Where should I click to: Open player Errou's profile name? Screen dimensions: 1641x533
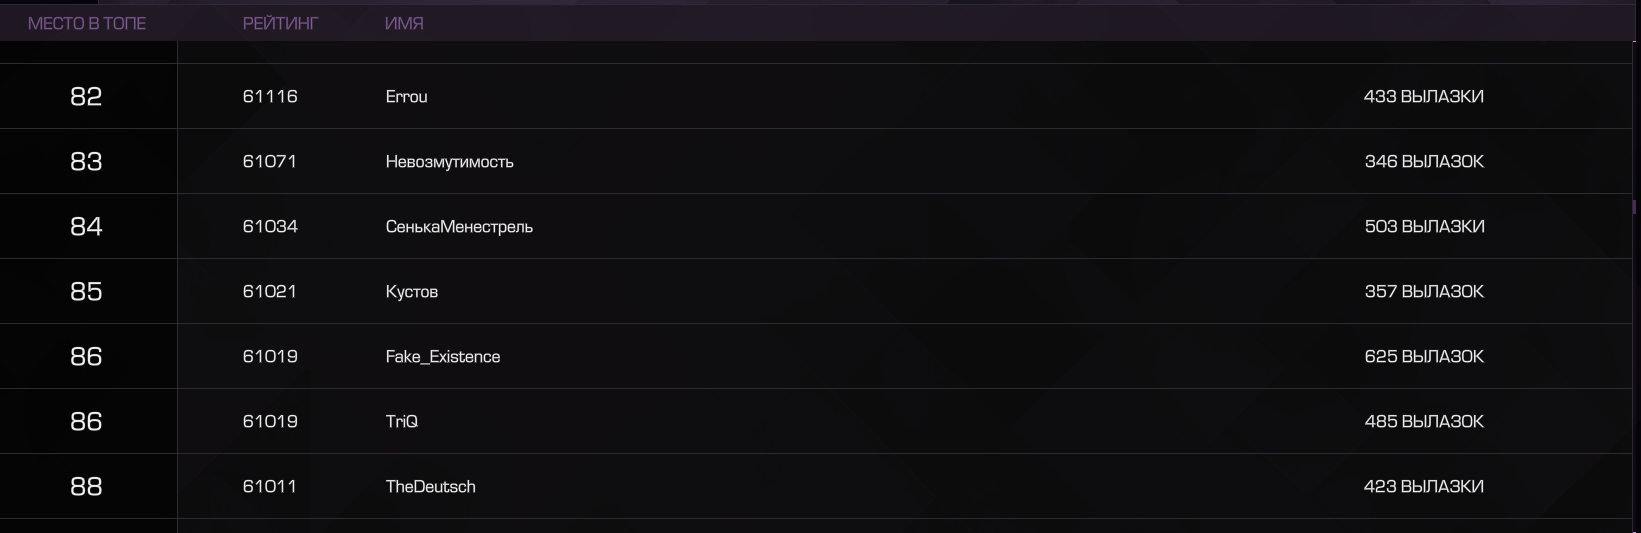(x=406, y=96)
